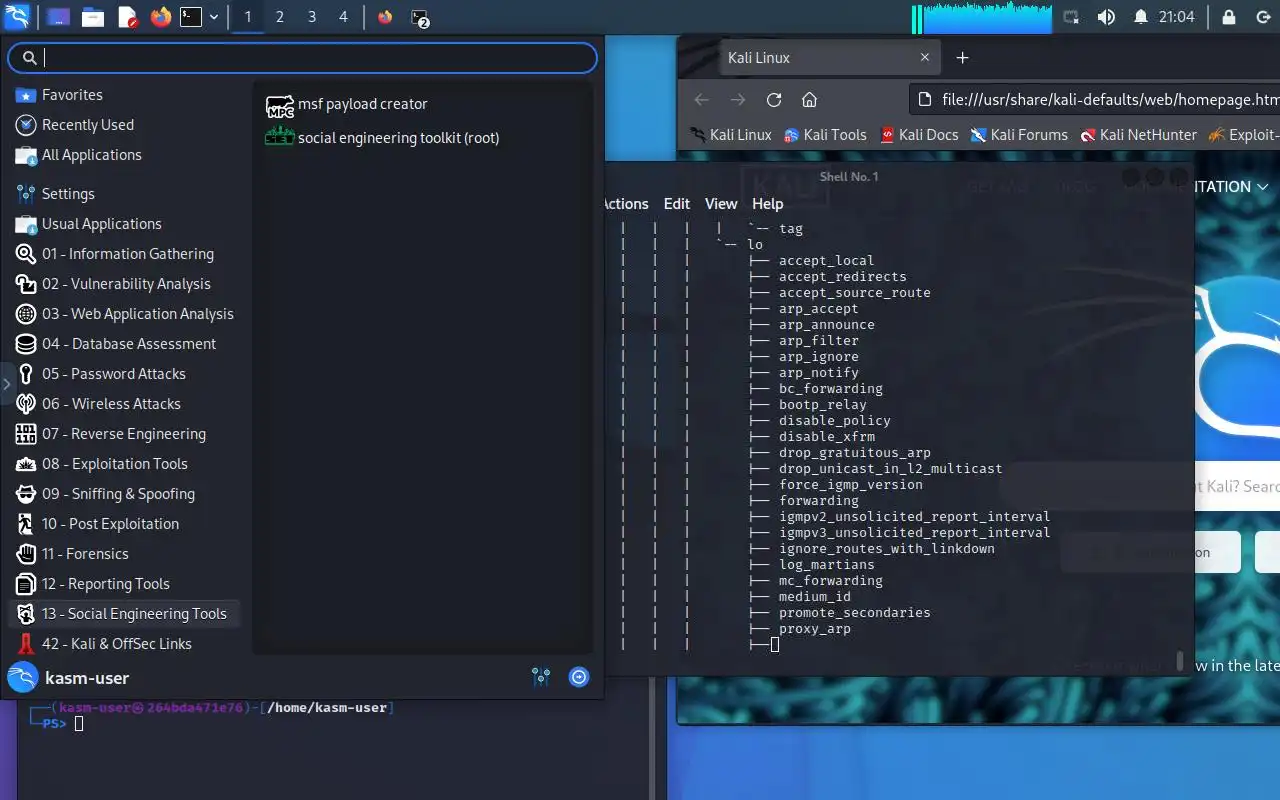Click kasm-user profile in menu
The height and width of the screenshot is (800, 1280).
click(x=68, y=678)
